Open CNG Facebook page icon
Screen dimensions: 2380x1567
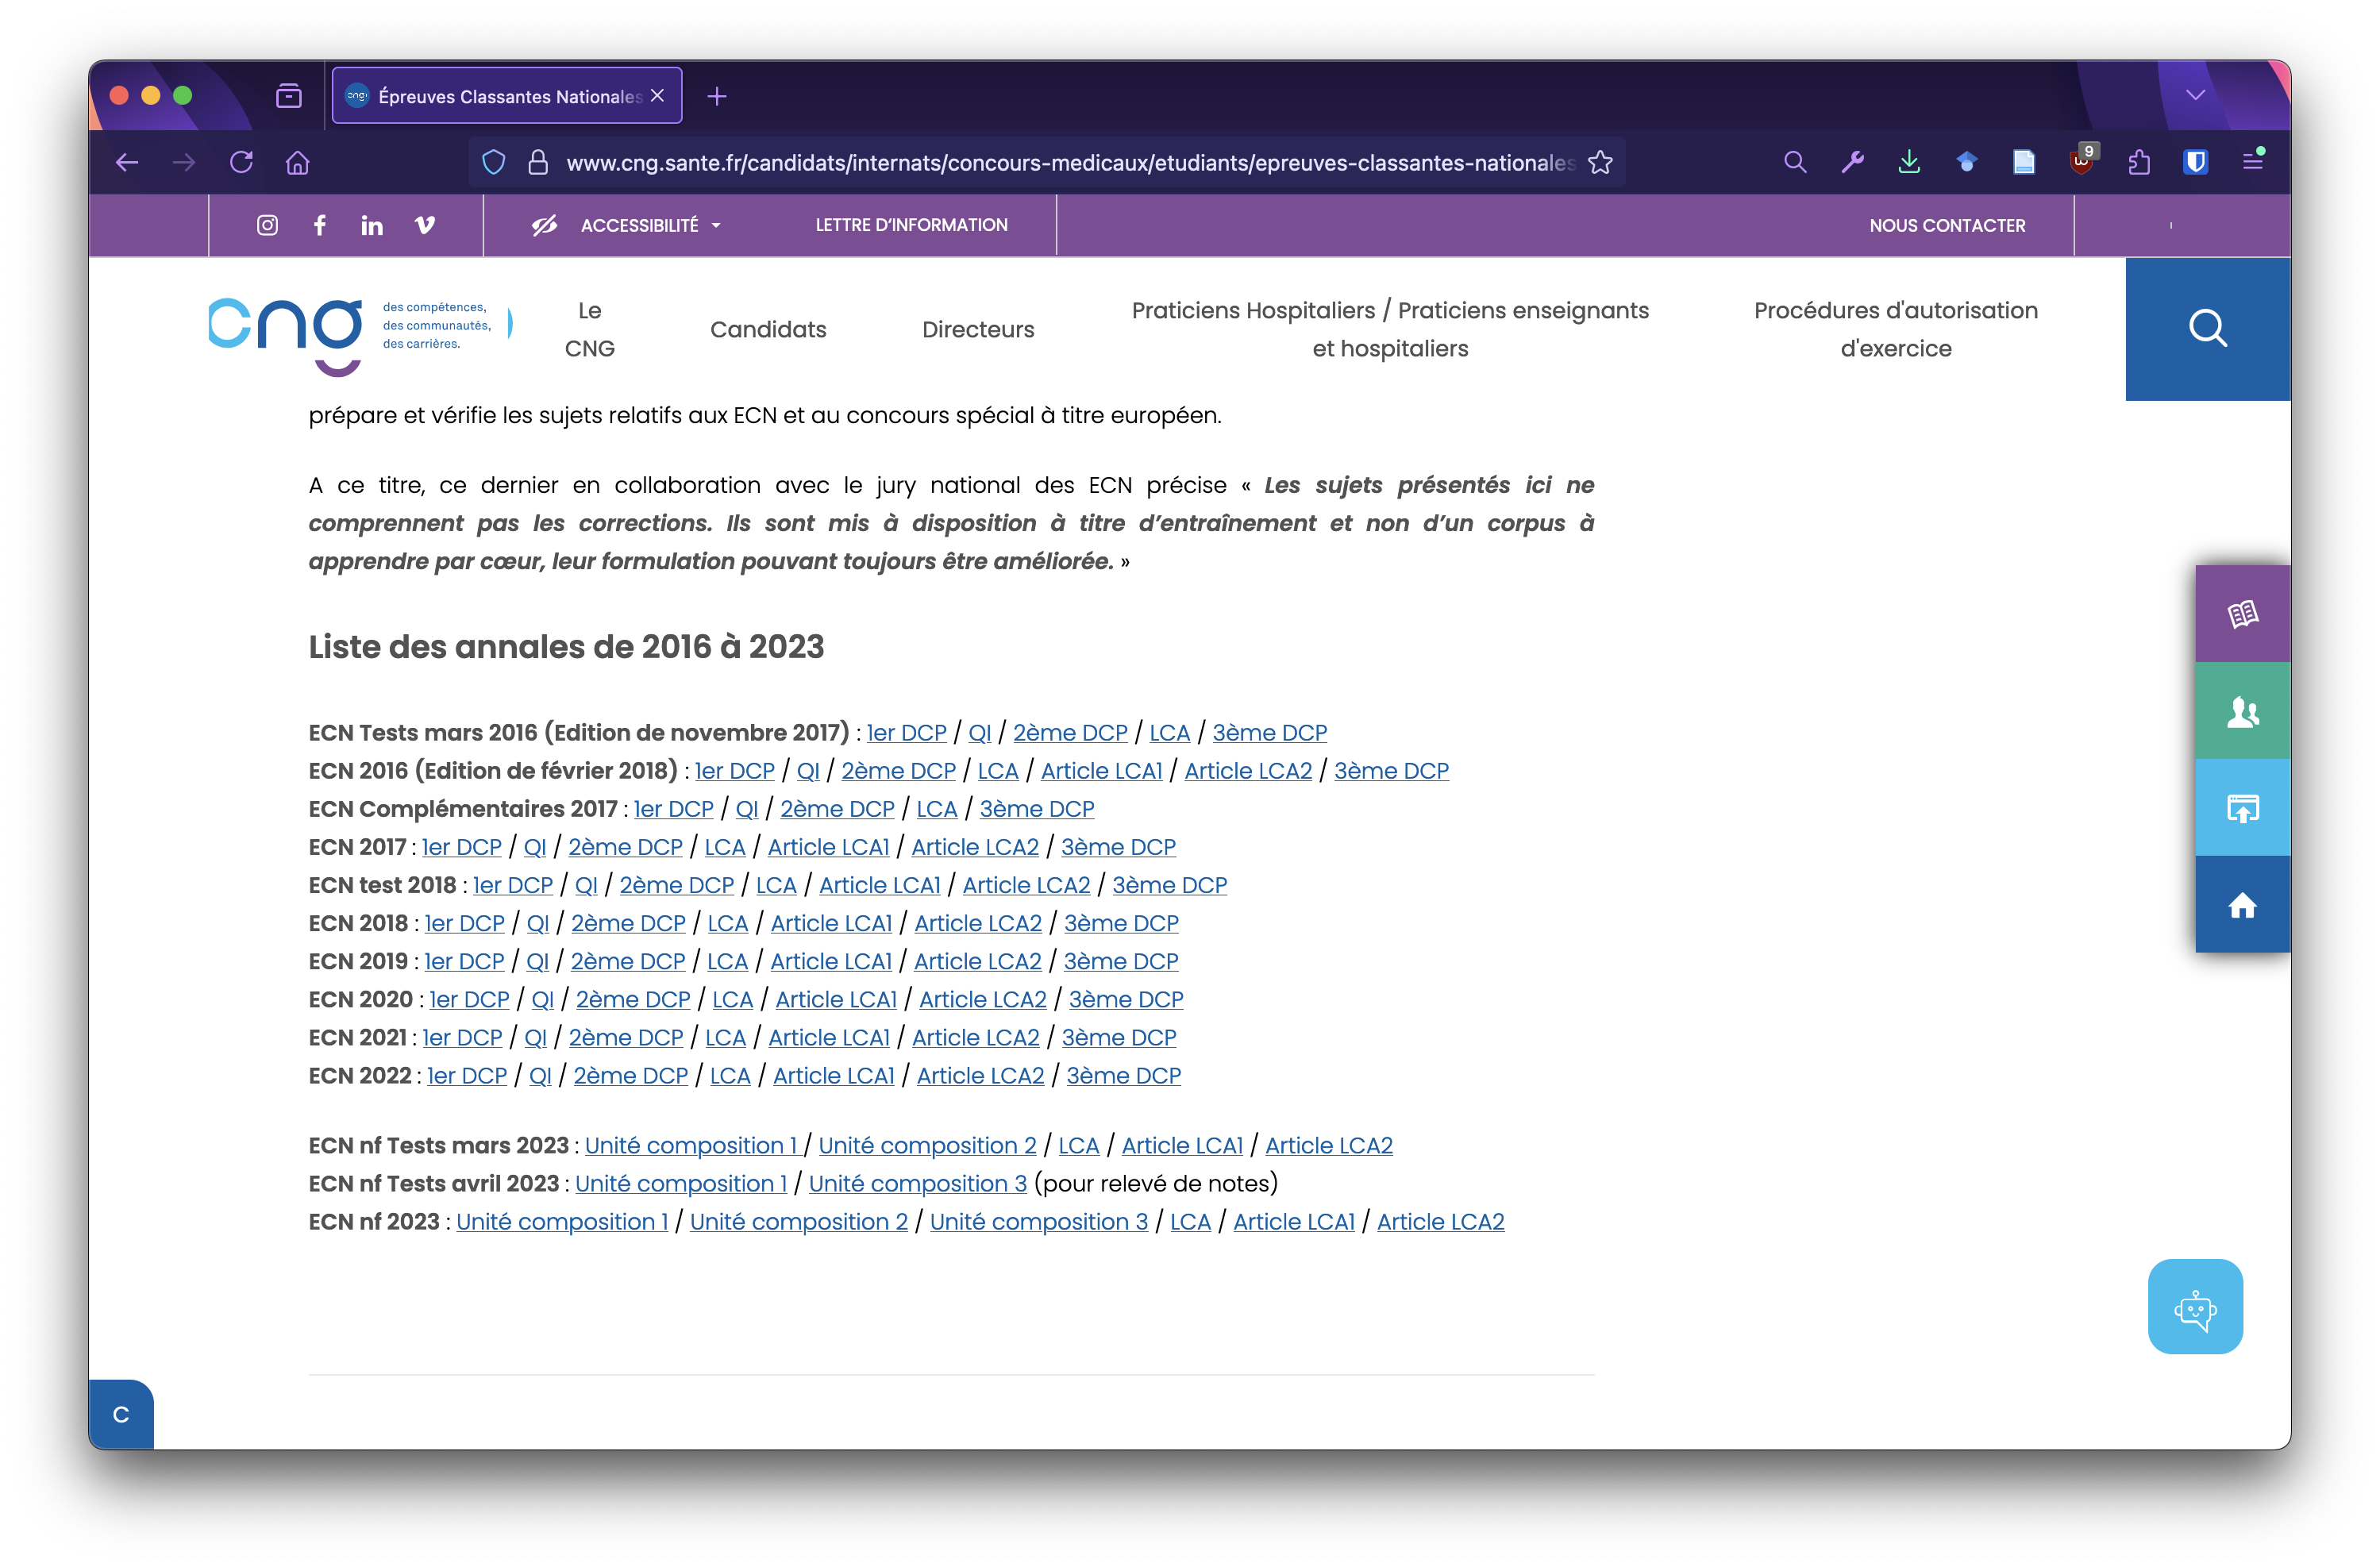(x=319, y=225)
